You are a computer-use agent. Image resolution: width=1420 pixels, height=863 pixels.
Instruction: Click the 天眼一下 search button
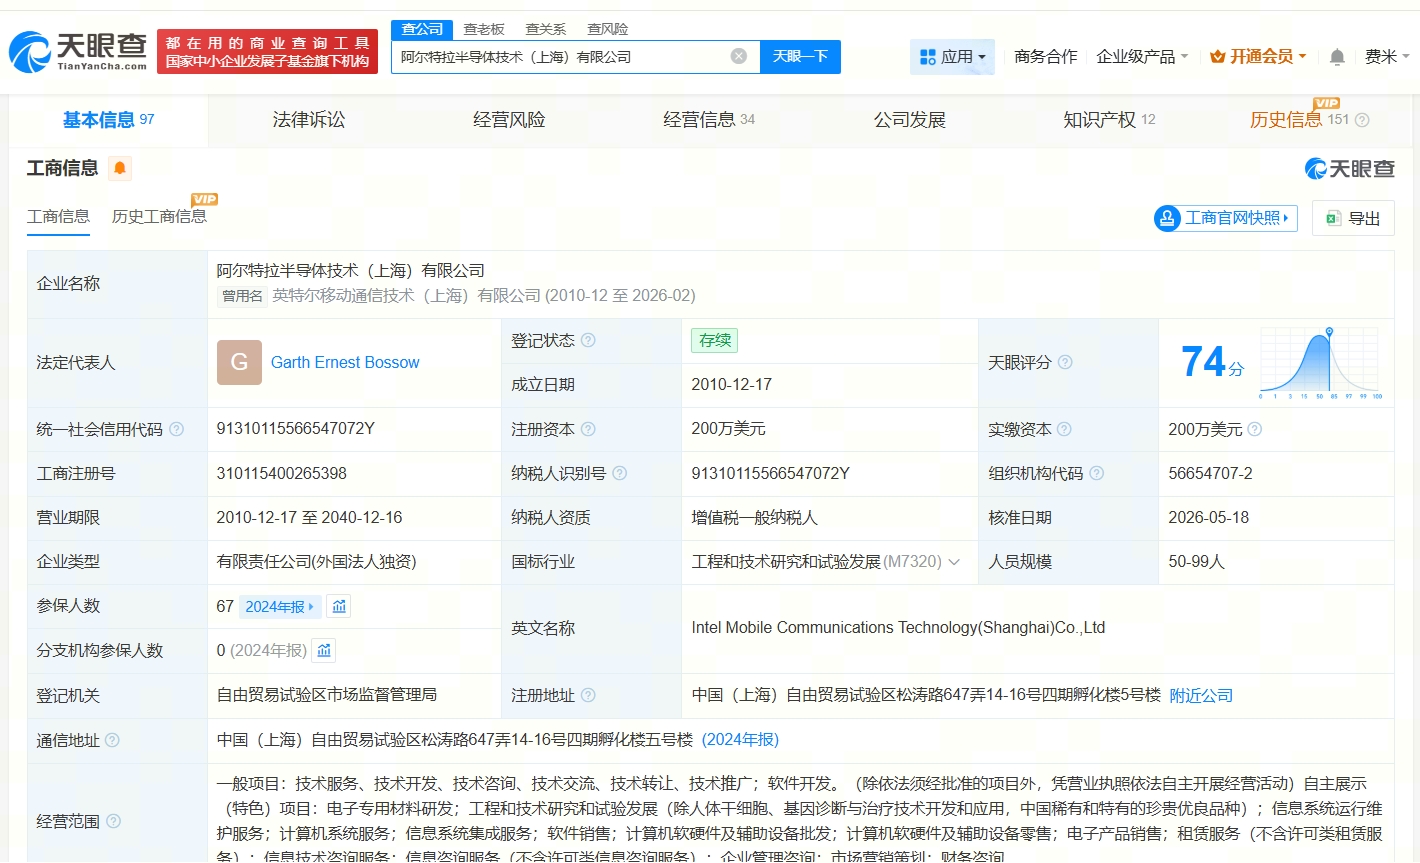[800, 57]
